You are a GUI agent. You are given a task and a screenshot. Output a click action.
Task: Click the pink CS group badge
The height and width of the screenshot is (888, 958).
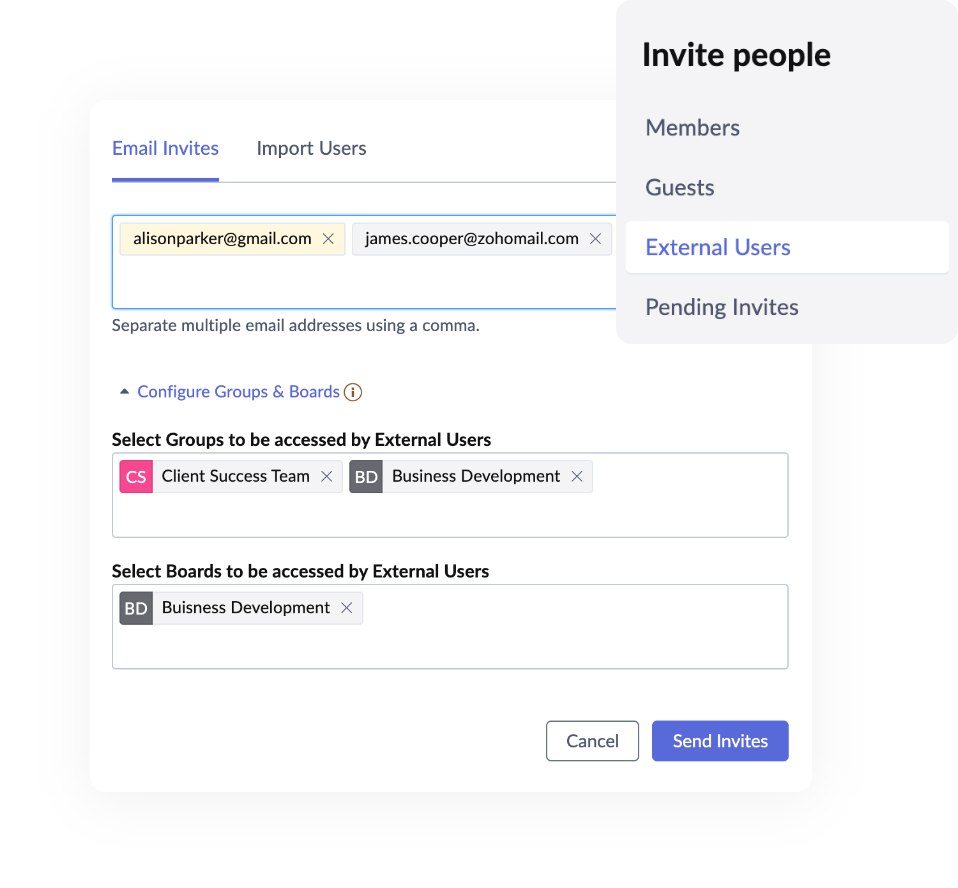click(x=136, y=477)
